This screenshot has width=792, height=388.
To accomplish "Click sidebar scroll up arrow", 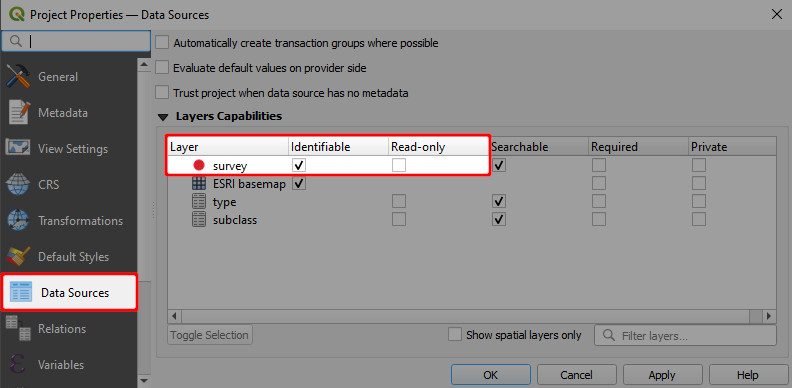I will [x=144, y=65].
